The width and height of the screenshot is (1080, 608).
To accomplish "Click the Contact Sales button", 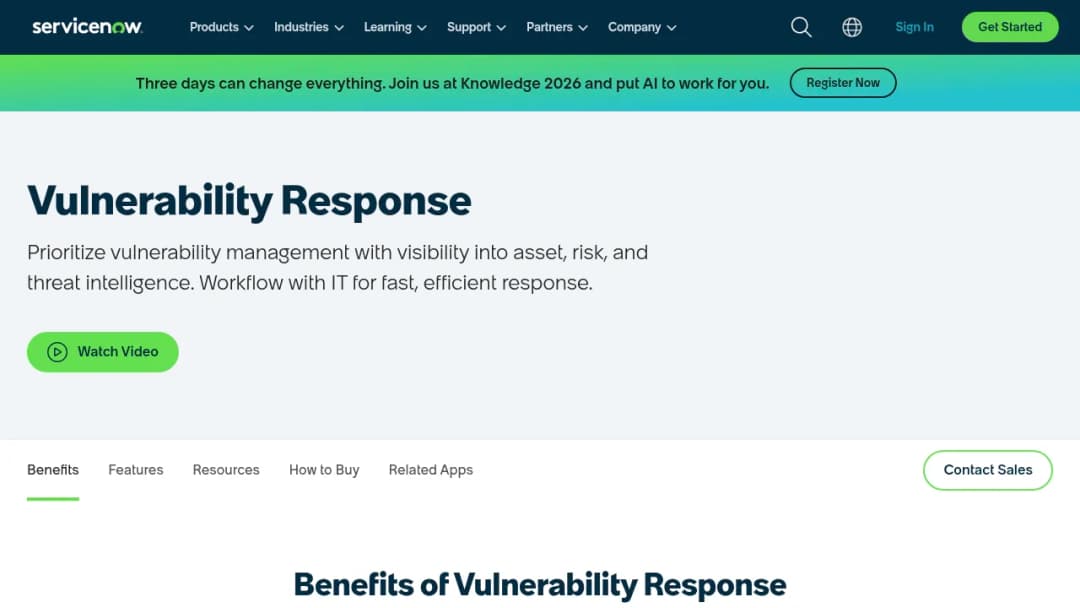I will click(987, 470).
